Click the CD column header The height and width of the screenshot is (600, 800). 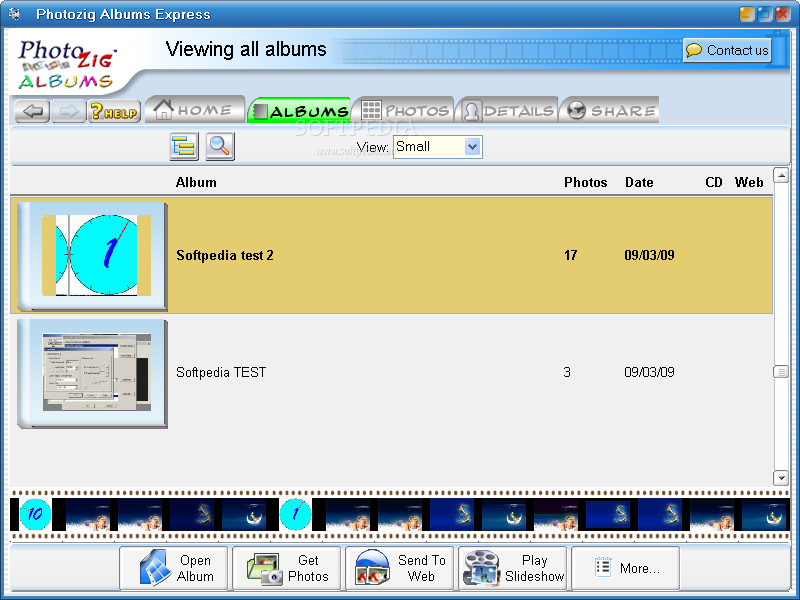coord(714,182)
